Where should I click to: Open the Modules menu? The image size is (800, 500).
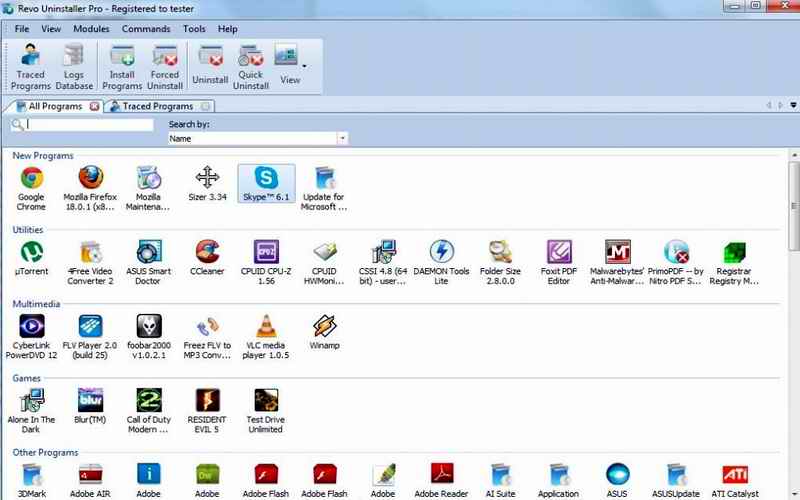[91, 29]
